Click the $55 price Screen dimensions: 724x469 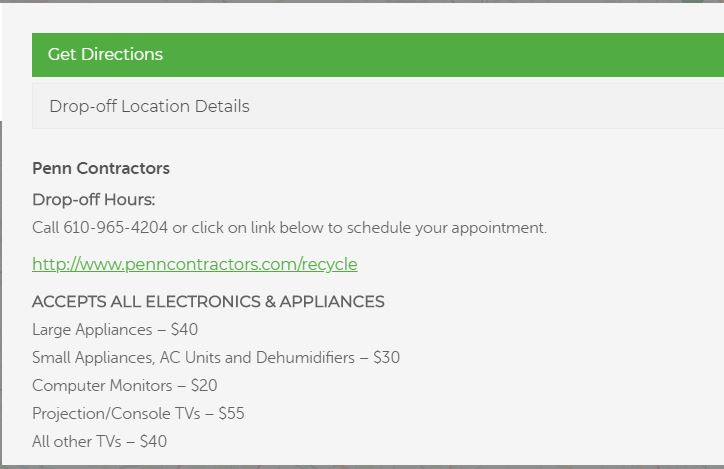click(231, 413)
